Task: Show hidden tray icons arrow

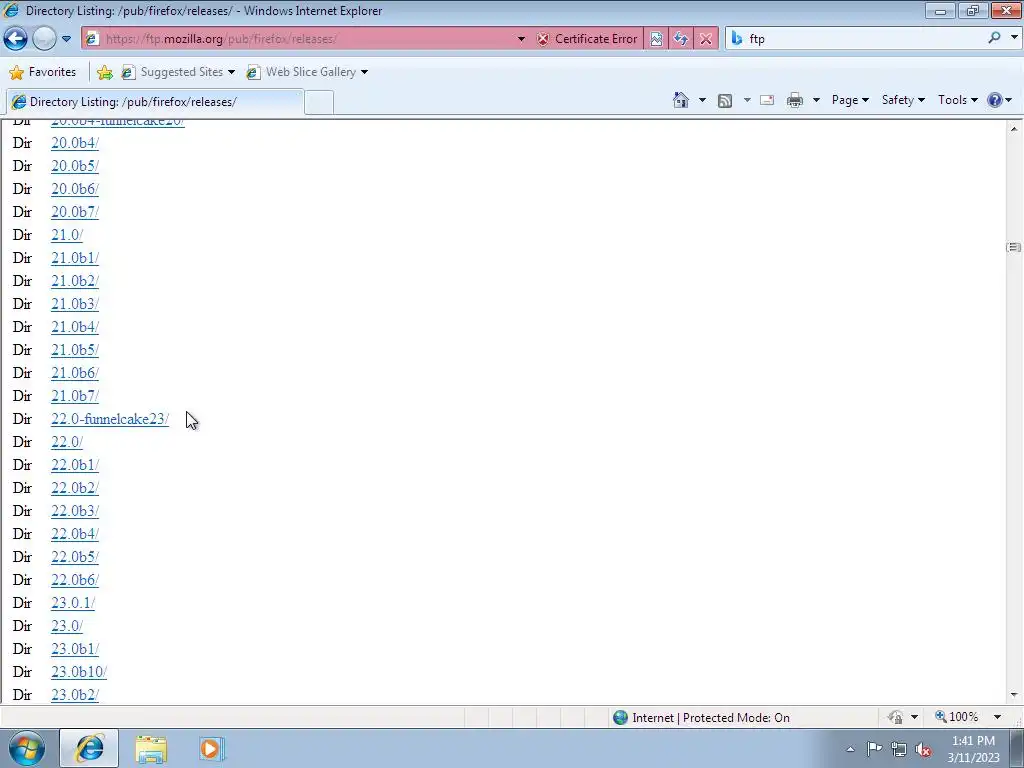Action: (850, 749)
